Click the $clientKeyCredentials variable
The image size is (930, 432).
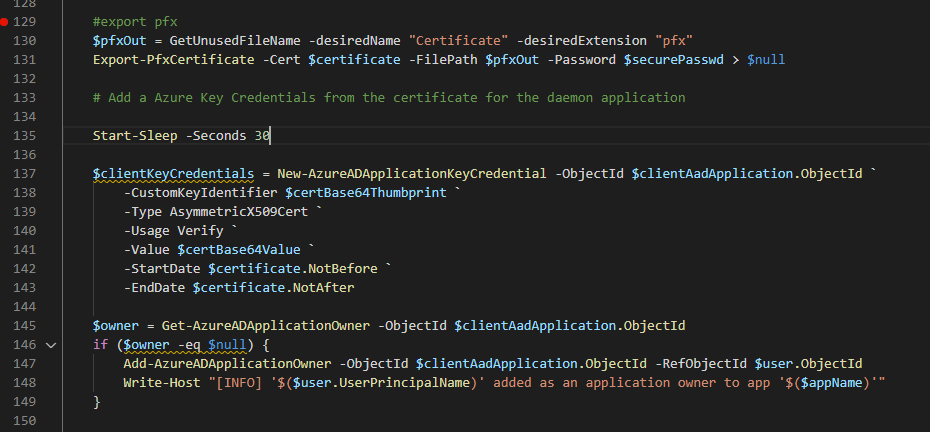174,174
